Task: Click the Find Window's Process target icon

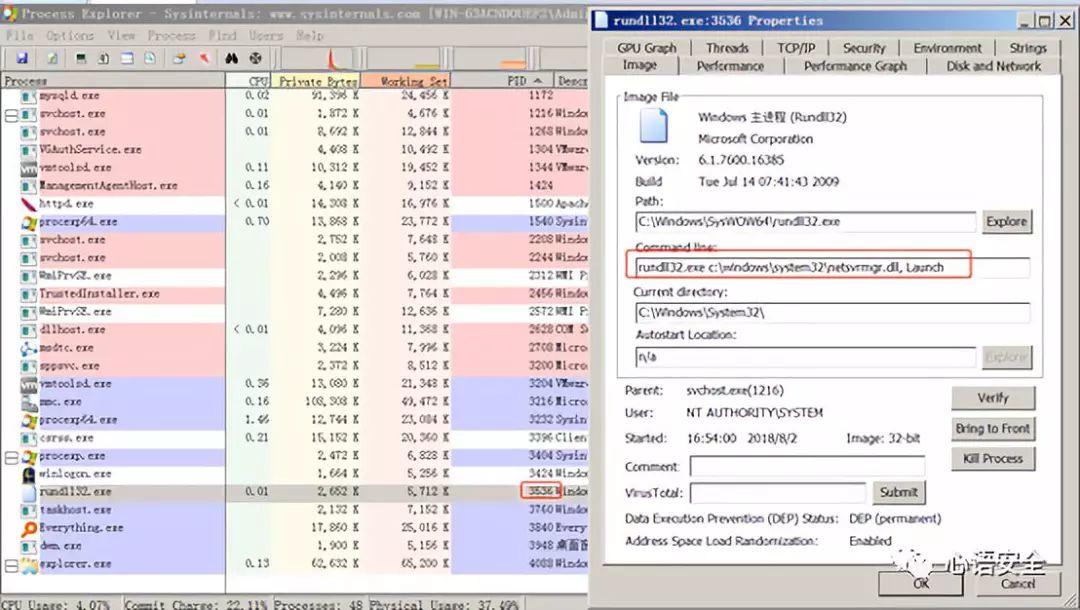Action: coord(256,59)
